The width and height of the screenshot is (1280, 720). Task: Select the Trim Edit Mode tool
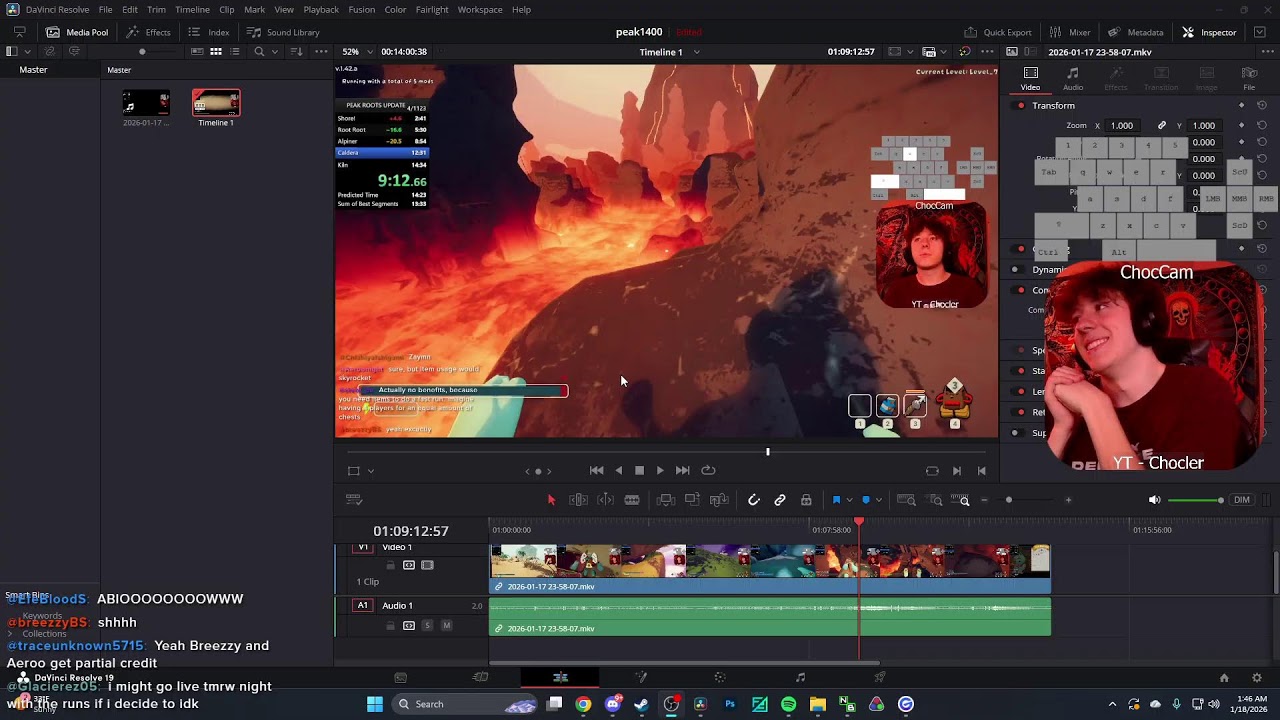[x=578, y=500]
